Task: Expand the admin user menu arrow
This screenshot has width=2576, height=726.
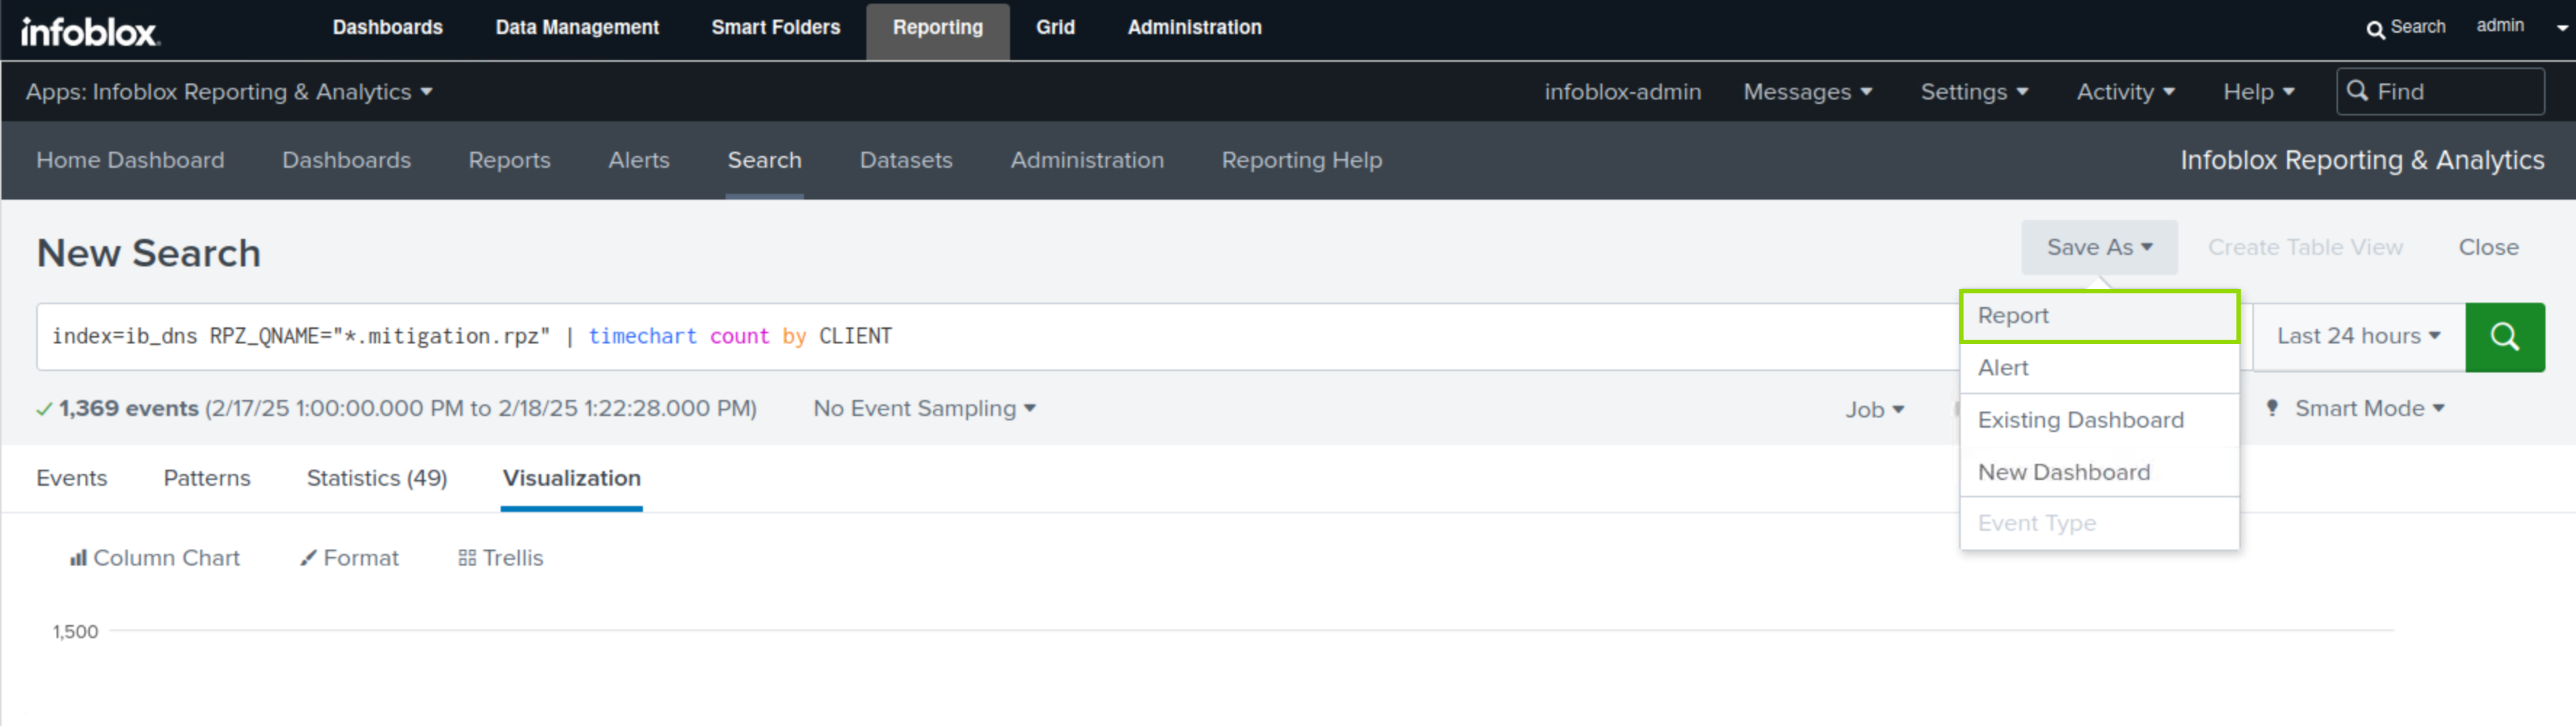Action: point(2561,28)
